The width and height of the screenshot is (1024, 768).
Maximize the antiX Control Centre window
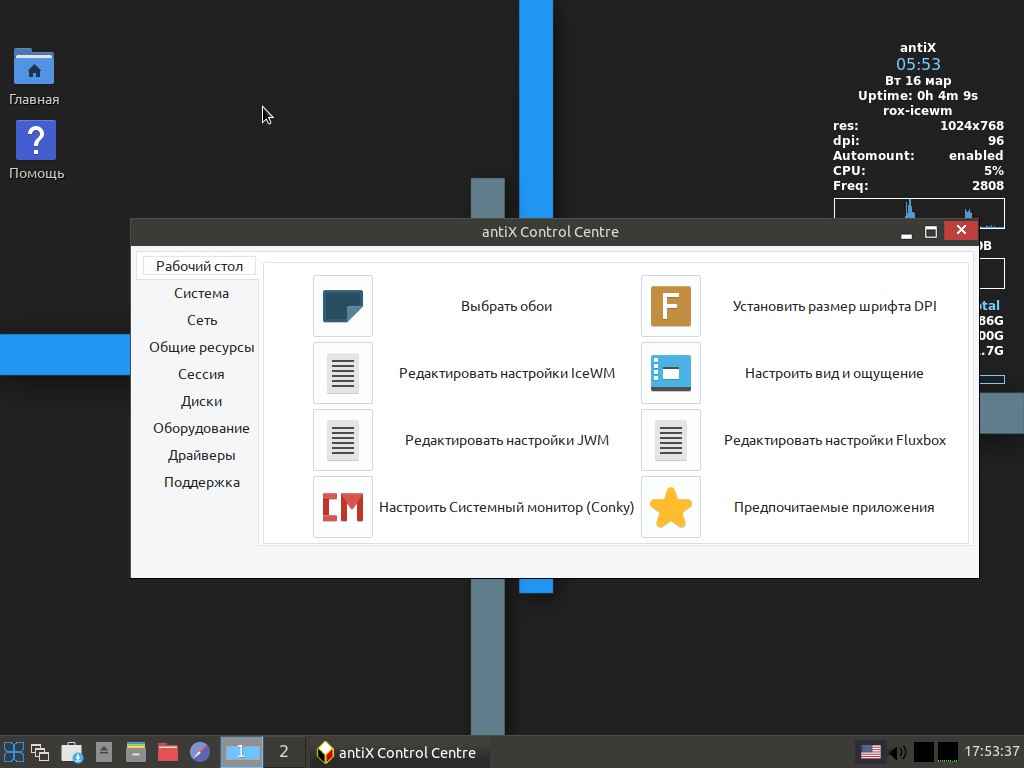[931, 232]
